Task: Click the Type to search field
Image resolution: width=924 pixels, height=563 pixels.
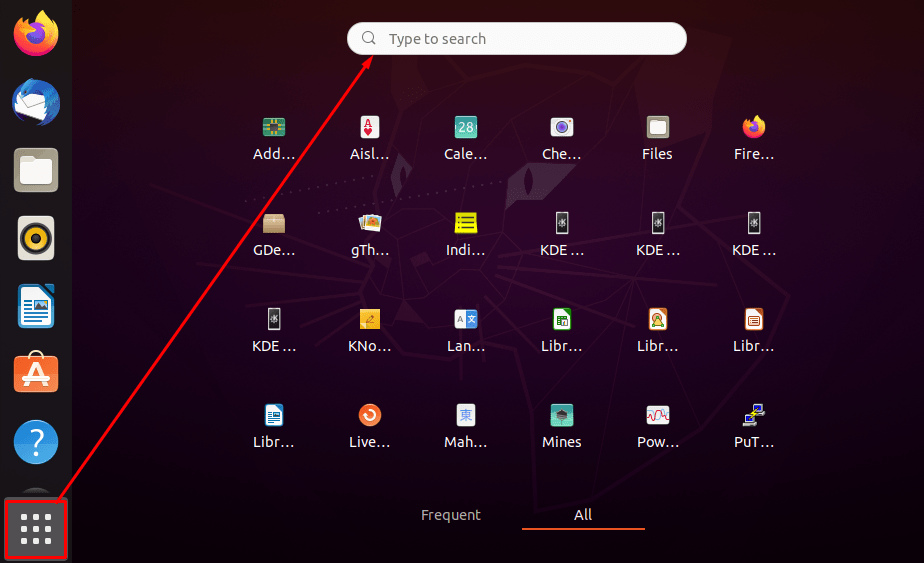Action: coord(517,39)
